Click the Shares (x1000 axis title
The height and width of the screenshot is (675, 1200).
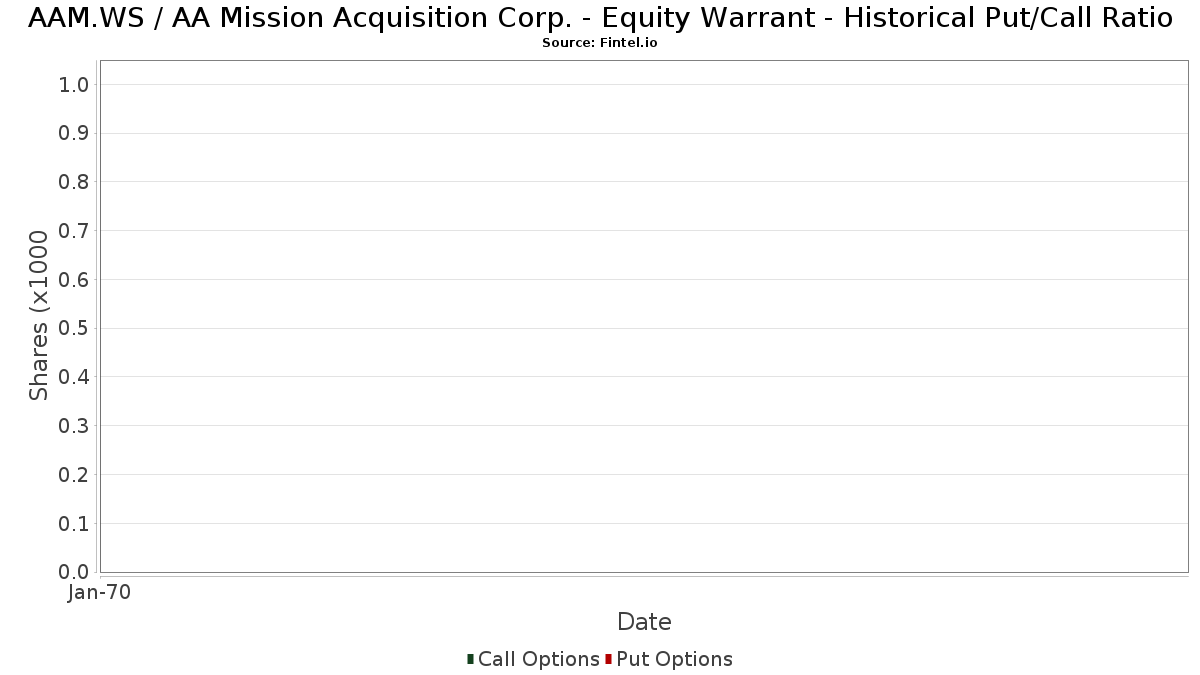(x=39, y=316)
